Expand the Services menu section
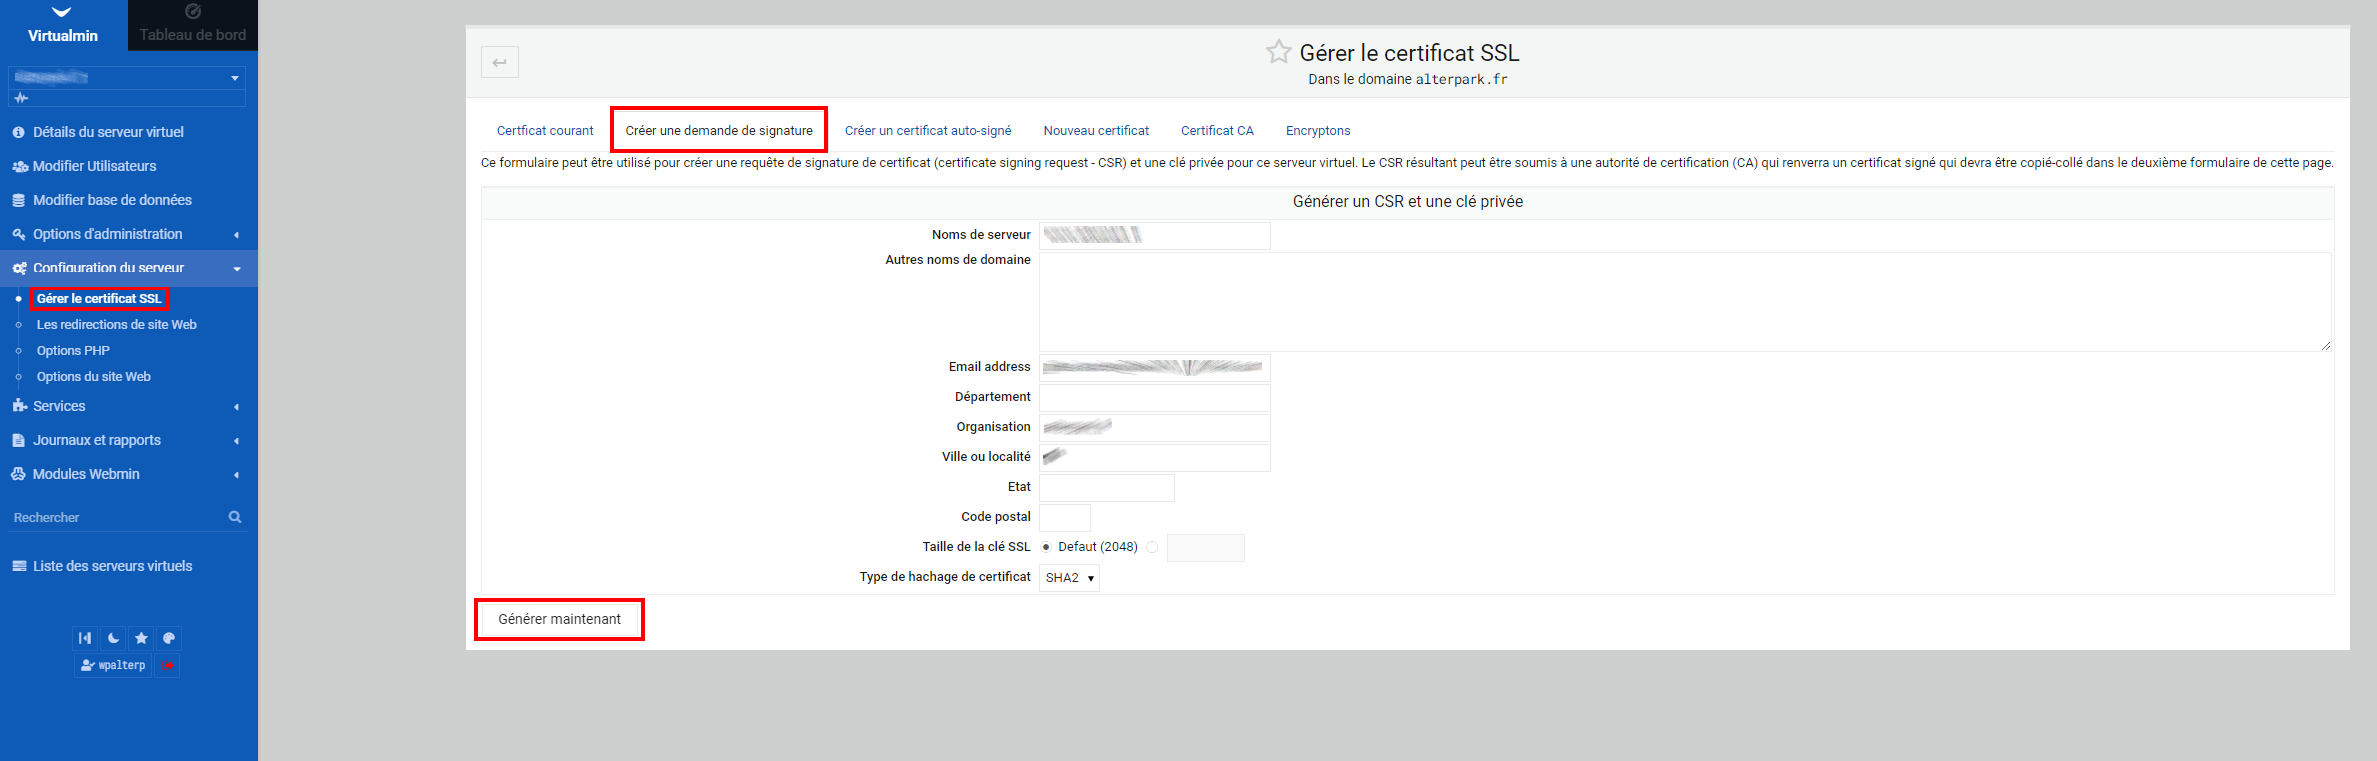 (x=59, y=406)
